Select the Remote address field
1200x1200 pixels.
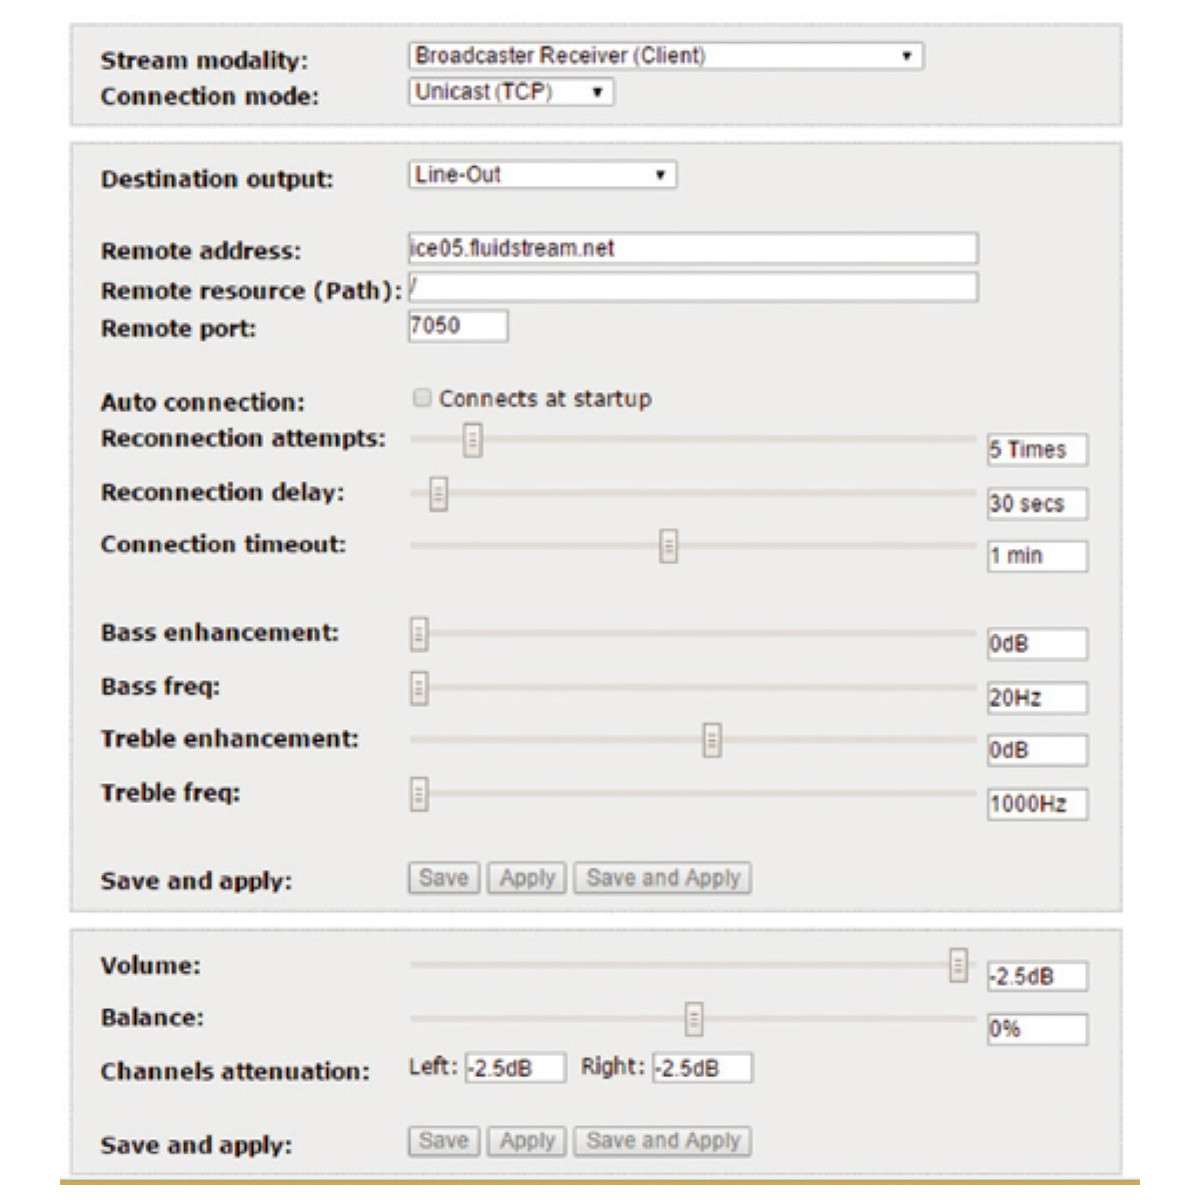click(x=694, y=245)
